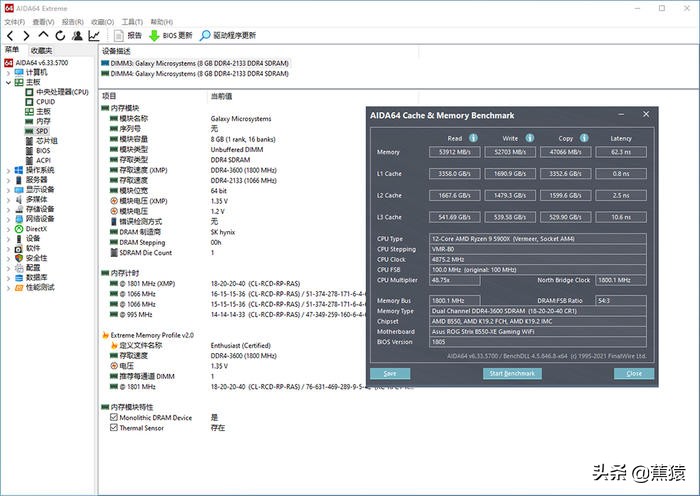Click the 性能测试 tree item icon

pyautogui.click(x=19, y=288)
